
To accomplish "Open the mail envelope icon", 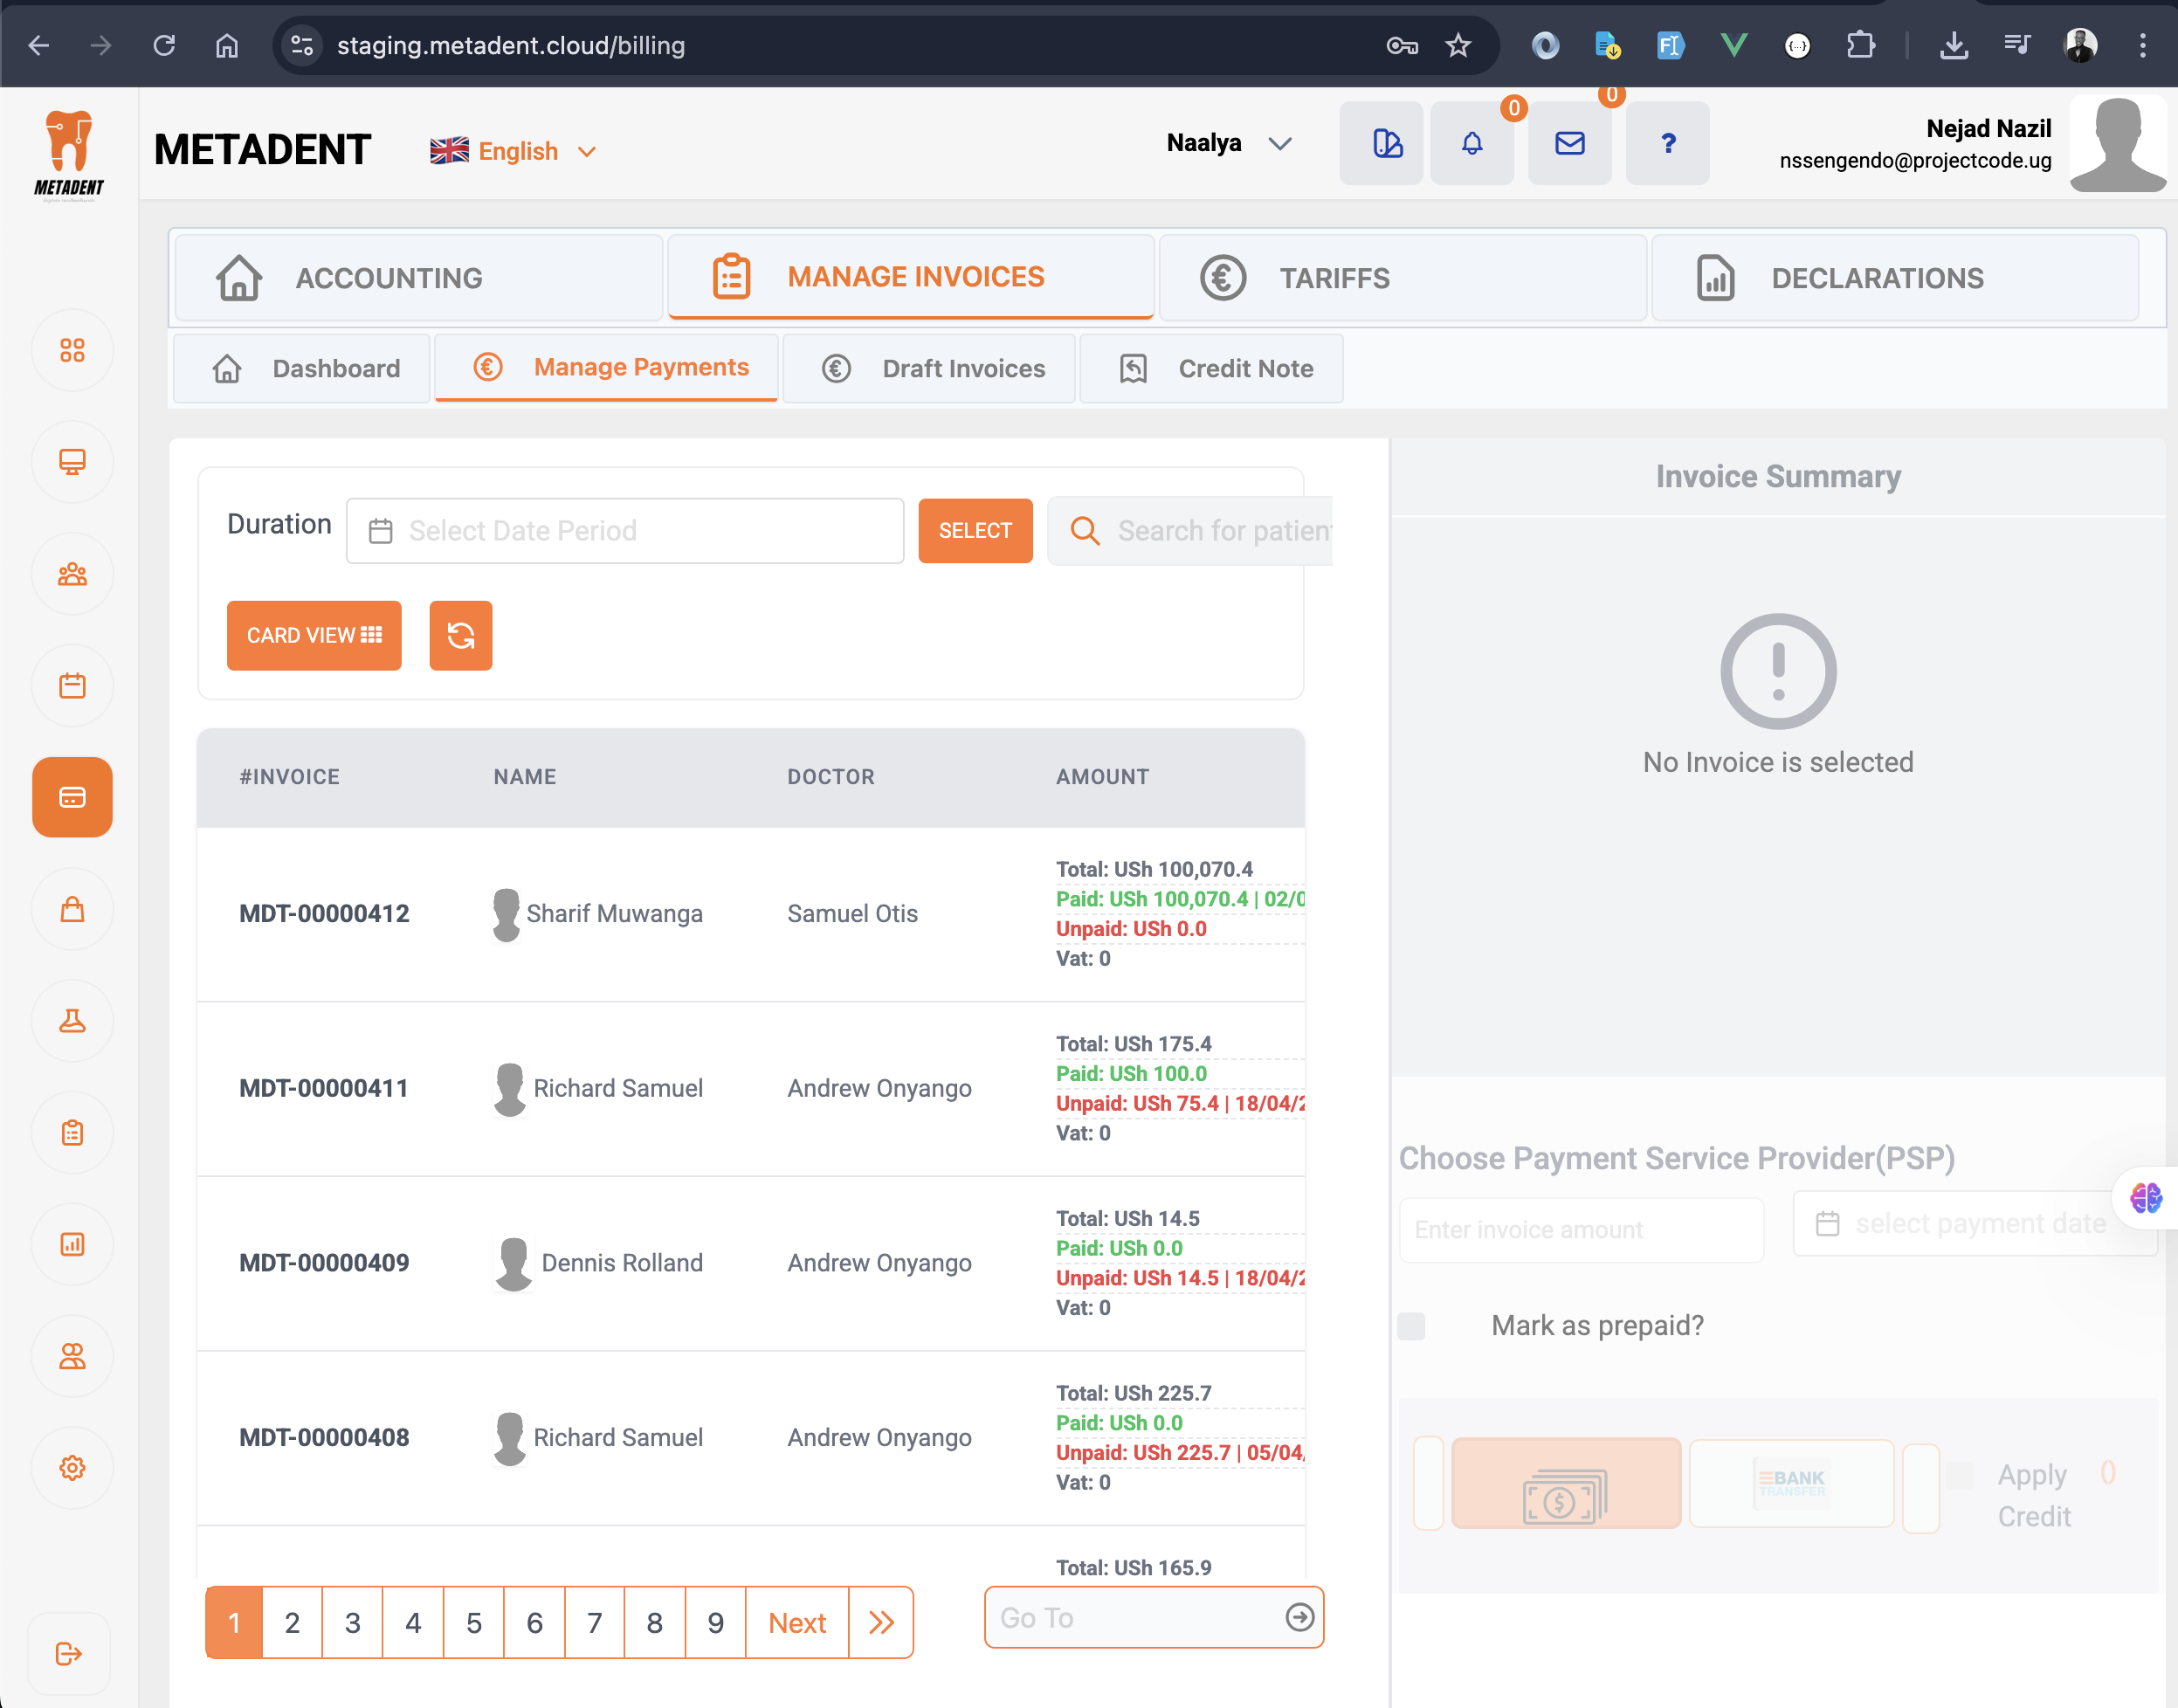I will coord(1569,144).
